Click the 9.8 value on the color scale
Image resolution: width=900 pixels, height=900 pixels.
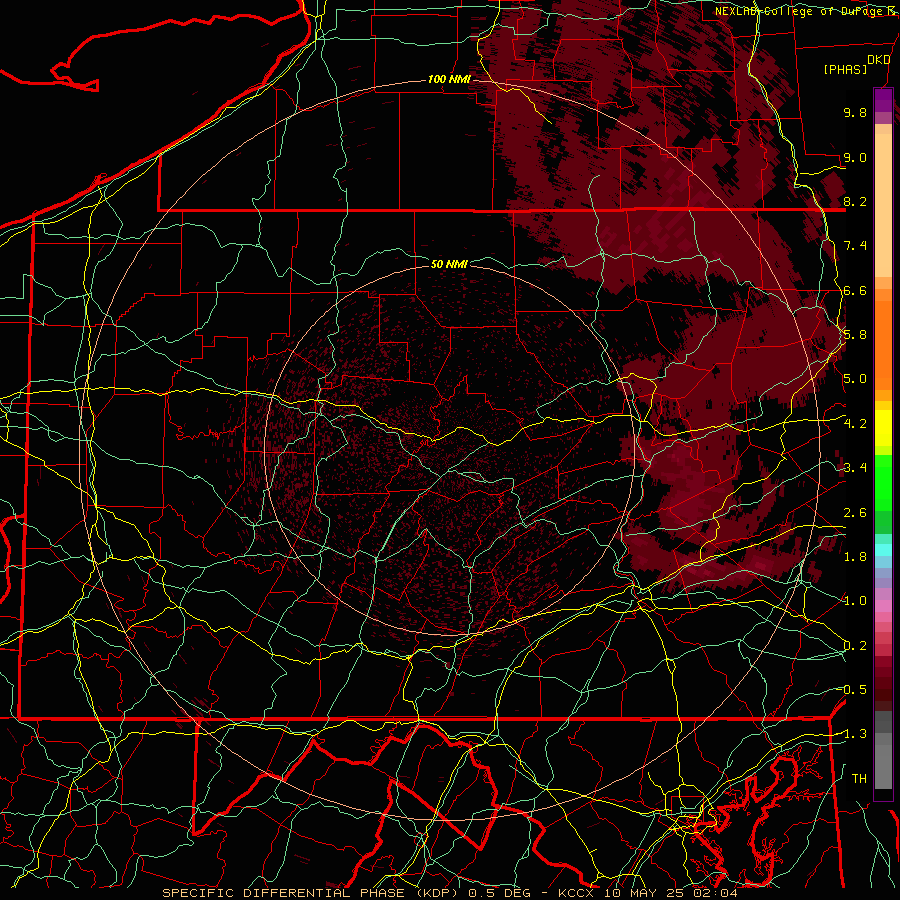click(x=855, y=112)
